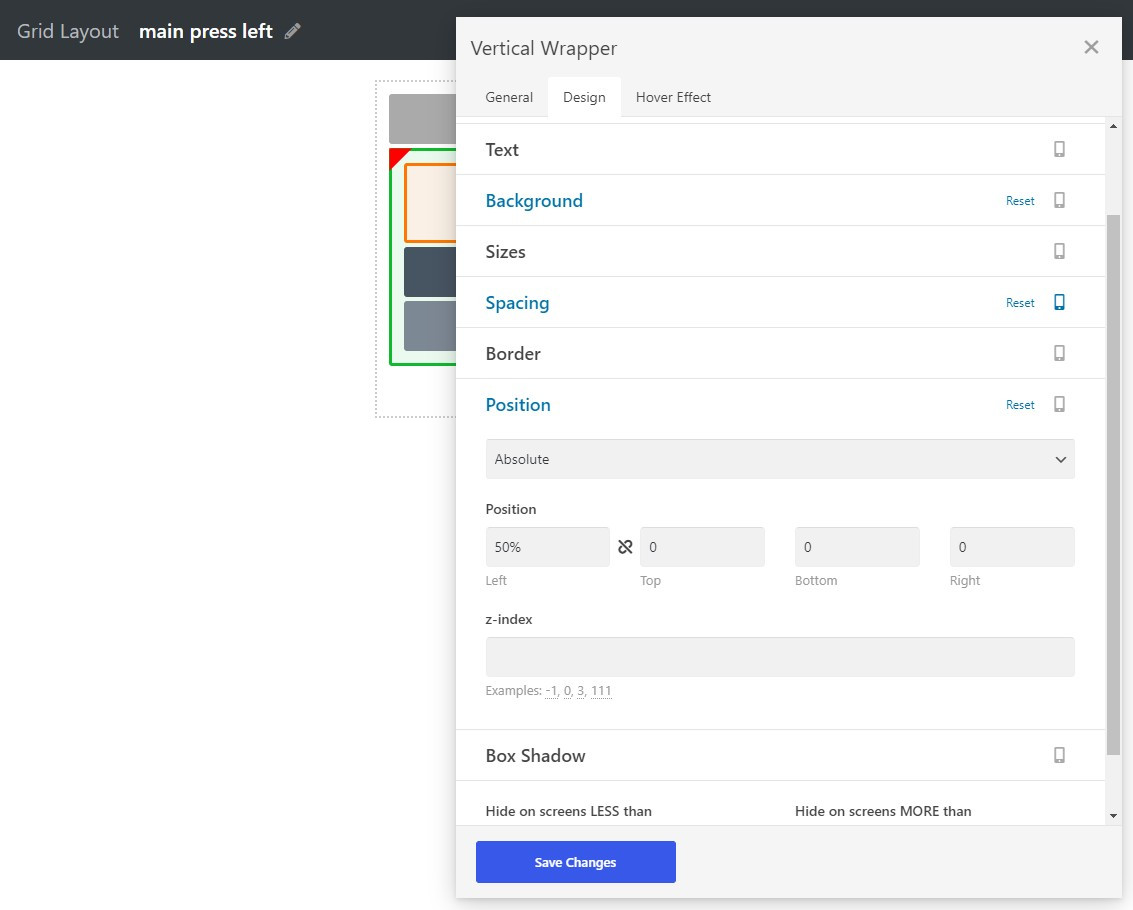Switch to the General tab
1133x910 pixels.
click(509, 97)
